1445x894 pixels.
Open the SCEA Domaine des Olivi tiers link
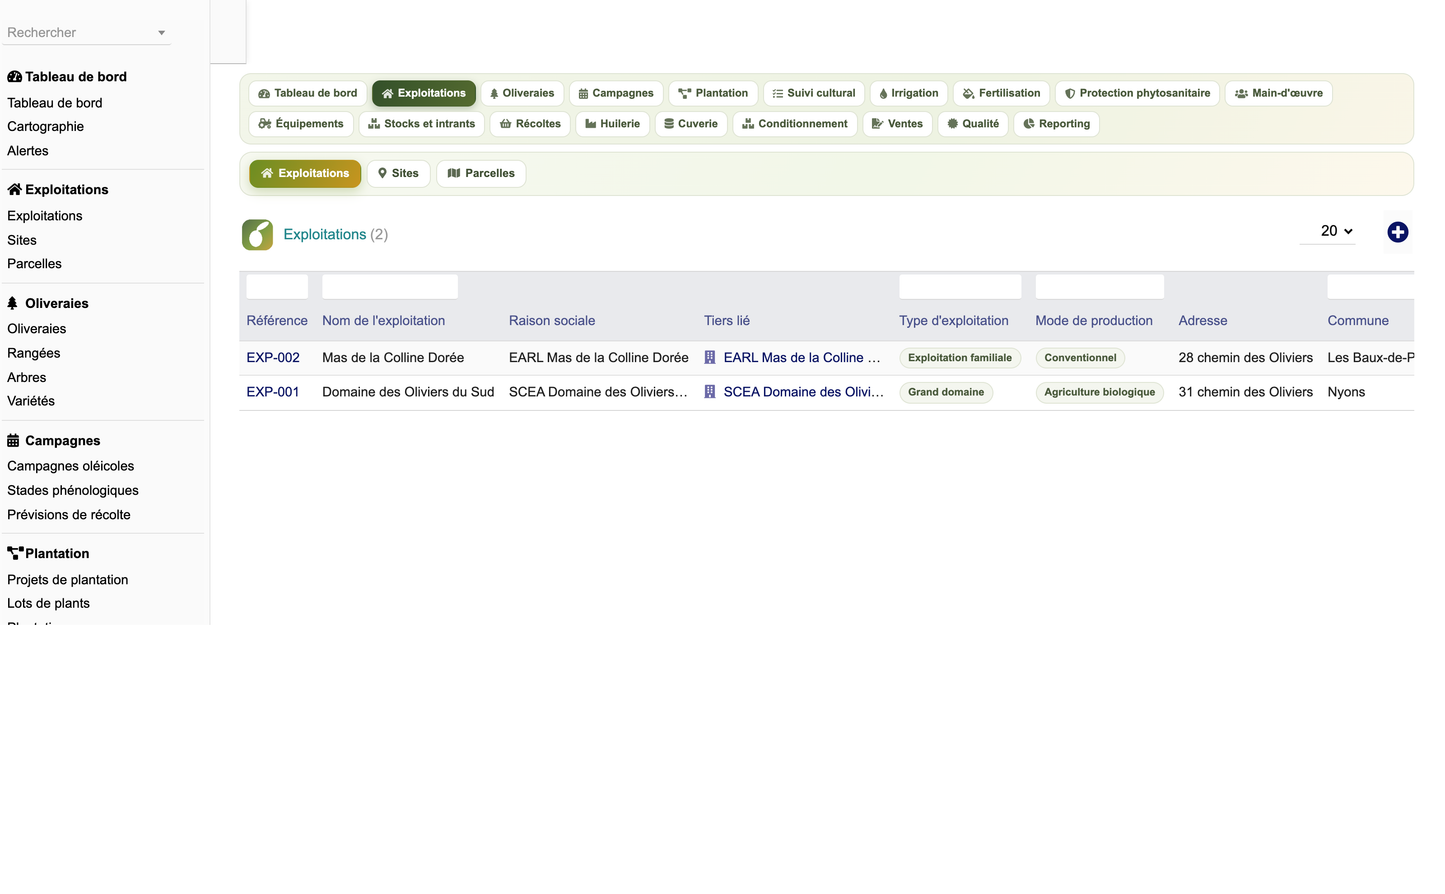coord(804,392)
